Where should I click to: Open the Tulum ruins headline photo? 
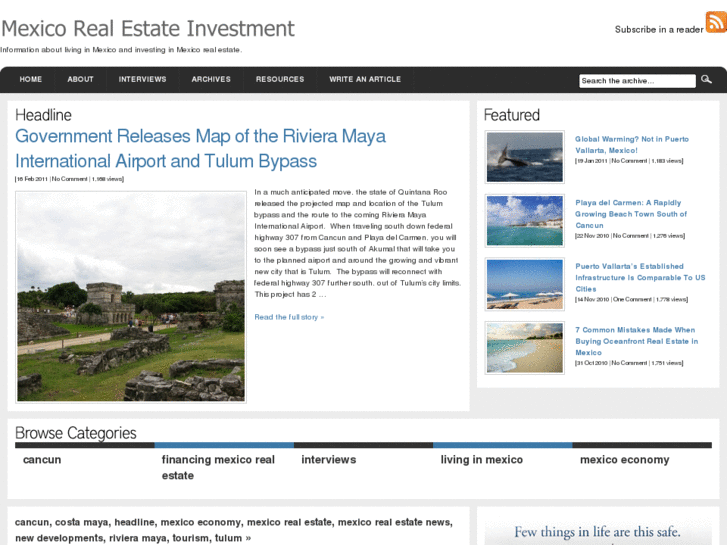tap(131, 297)
